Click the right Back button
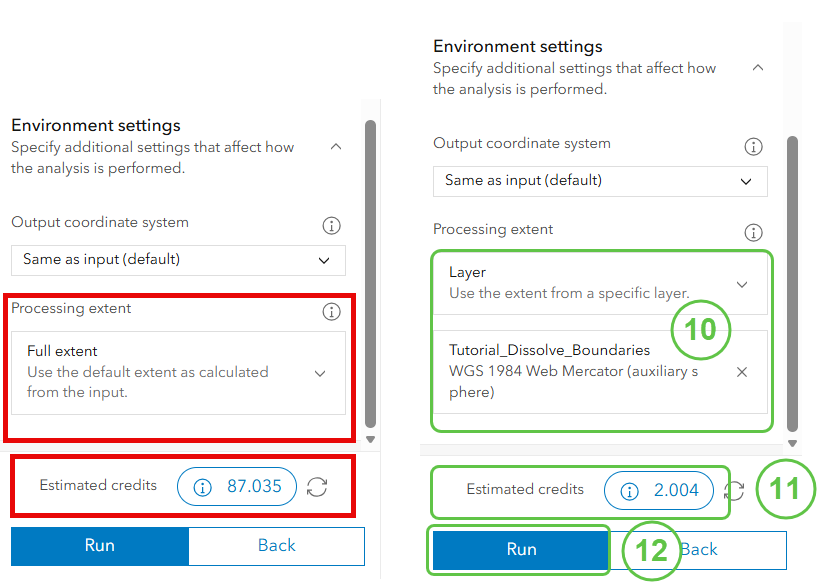 click(x=698, y=550)
